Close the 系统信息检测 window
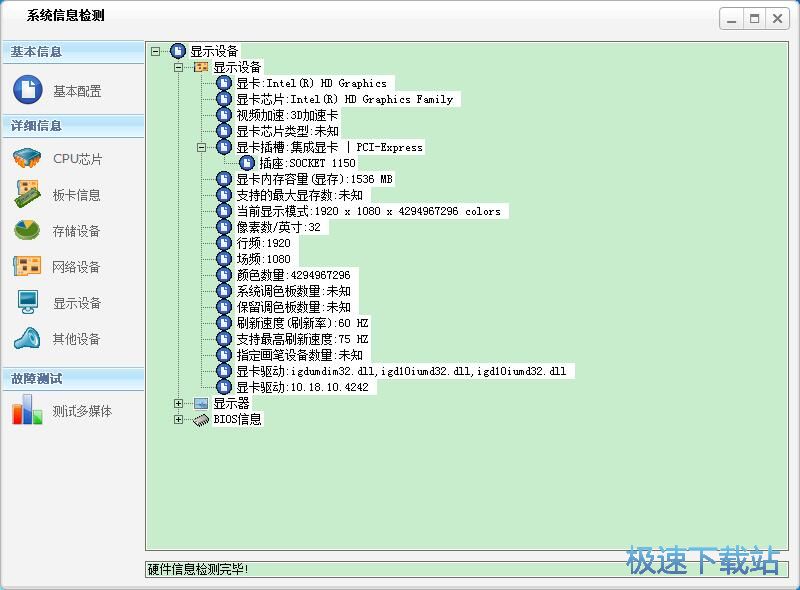The height and width of the screenshot is (590, 800). click(777, 19)
